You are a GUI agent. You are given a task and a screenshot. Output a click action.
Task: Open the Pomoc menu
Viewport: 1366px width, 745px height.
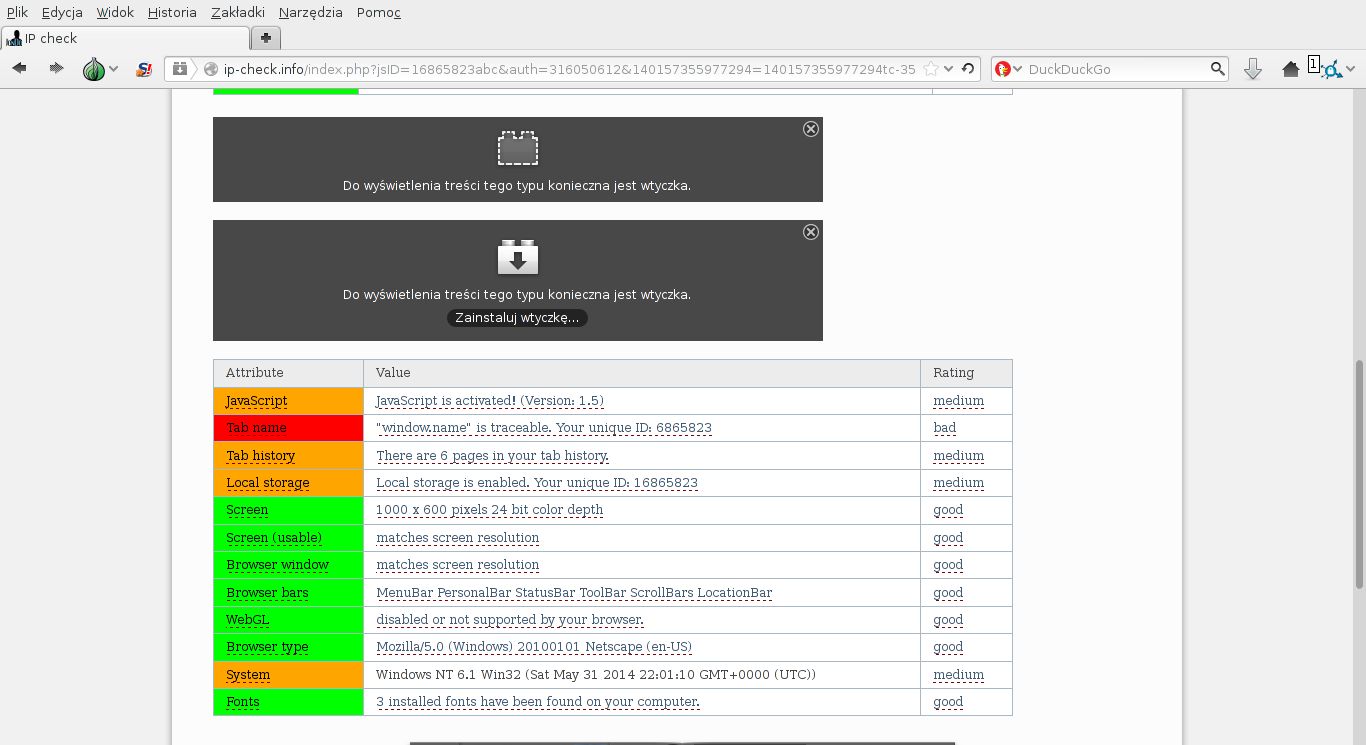pos(379,12)
